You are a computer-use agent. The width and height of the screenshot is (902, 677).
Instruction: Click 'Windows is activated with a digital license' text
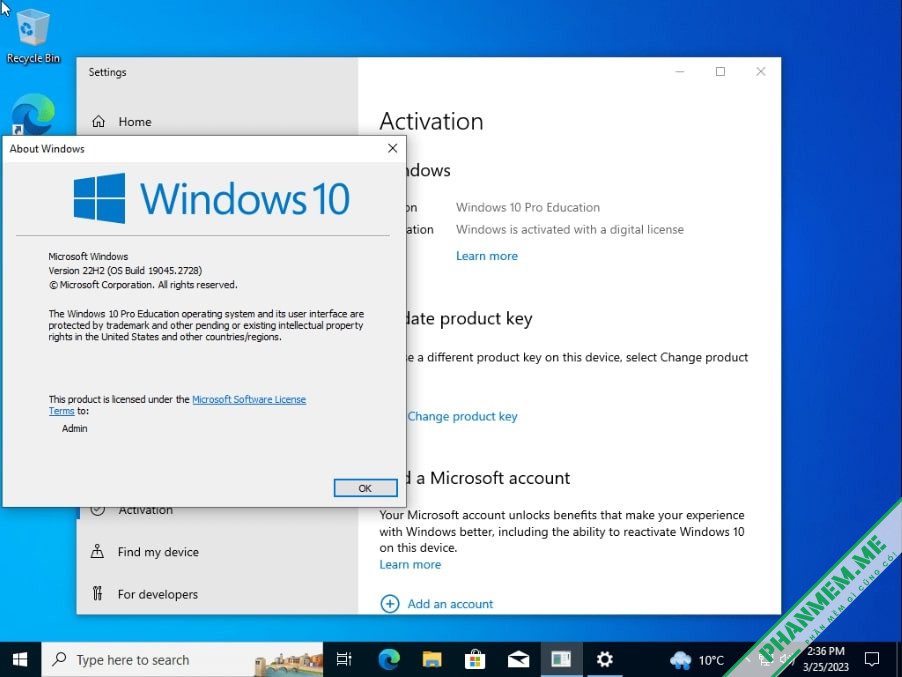(x=570, y=230)
